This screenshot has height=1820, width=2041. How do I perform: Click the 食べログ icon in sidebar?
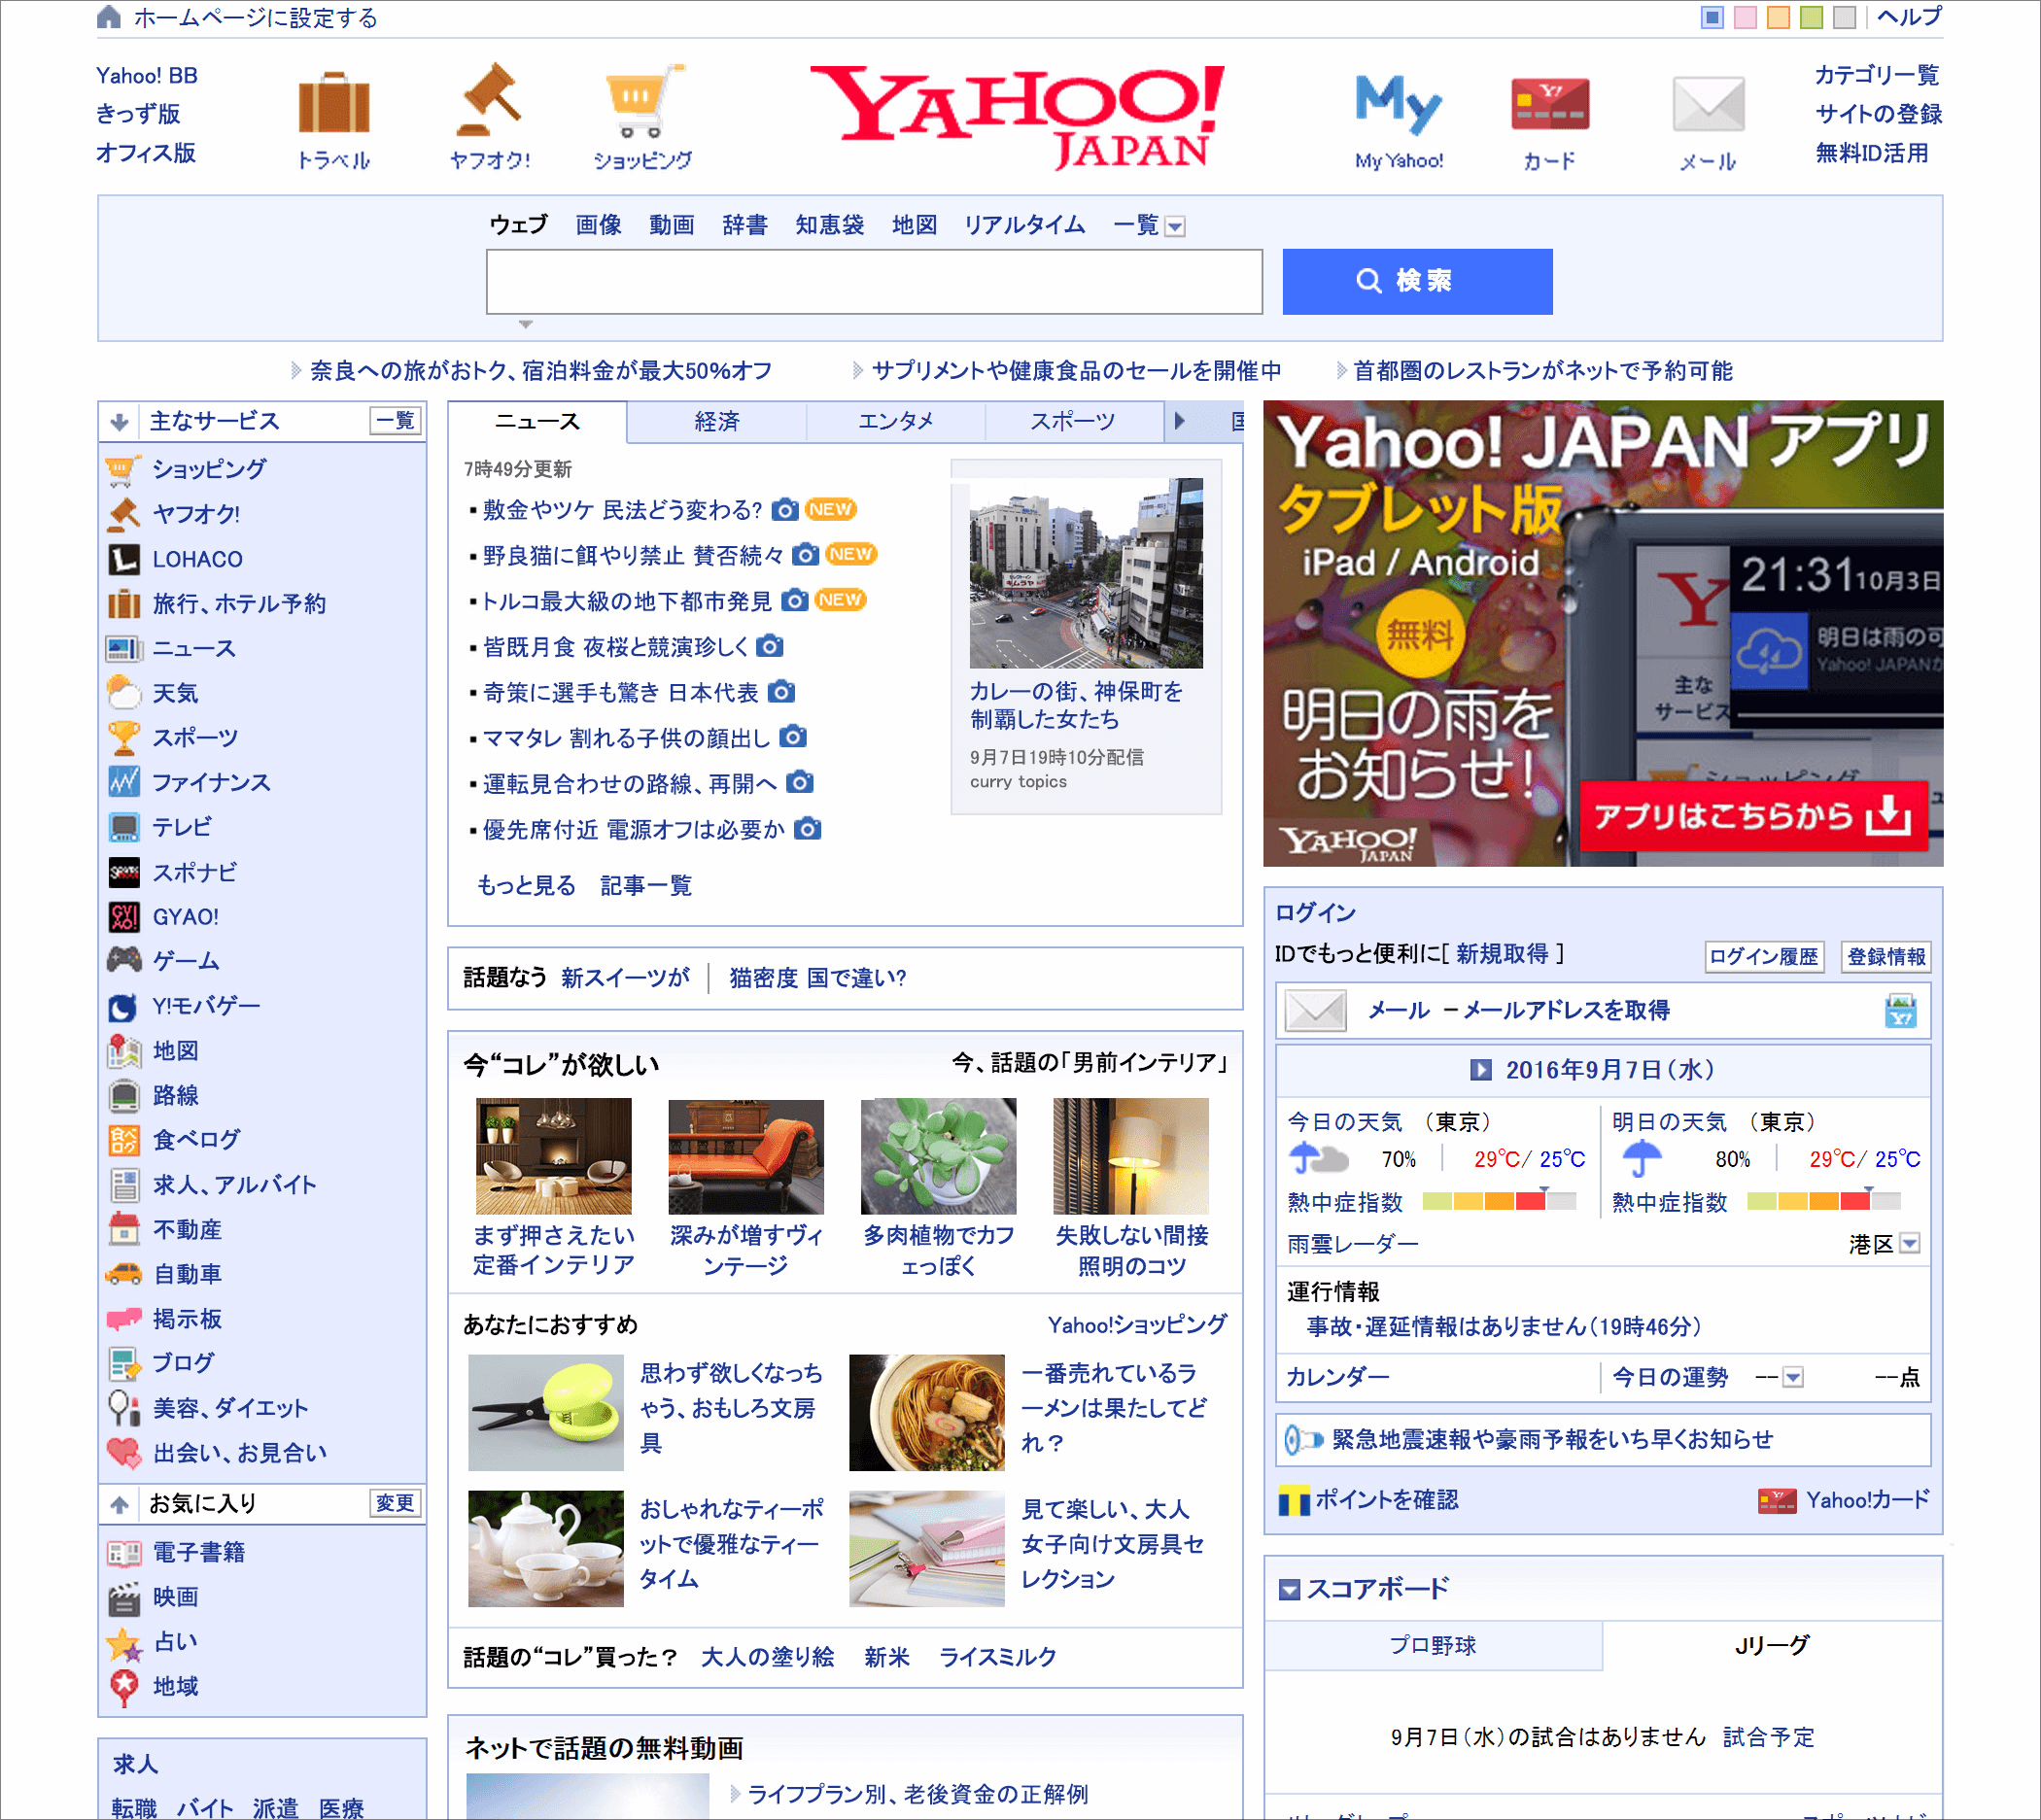tap(123, 1140)
